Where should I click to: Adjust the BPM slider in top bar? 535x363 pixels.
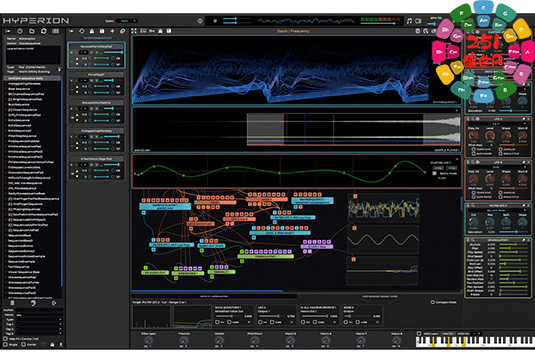pyautogui.click(x=432, y=24)
